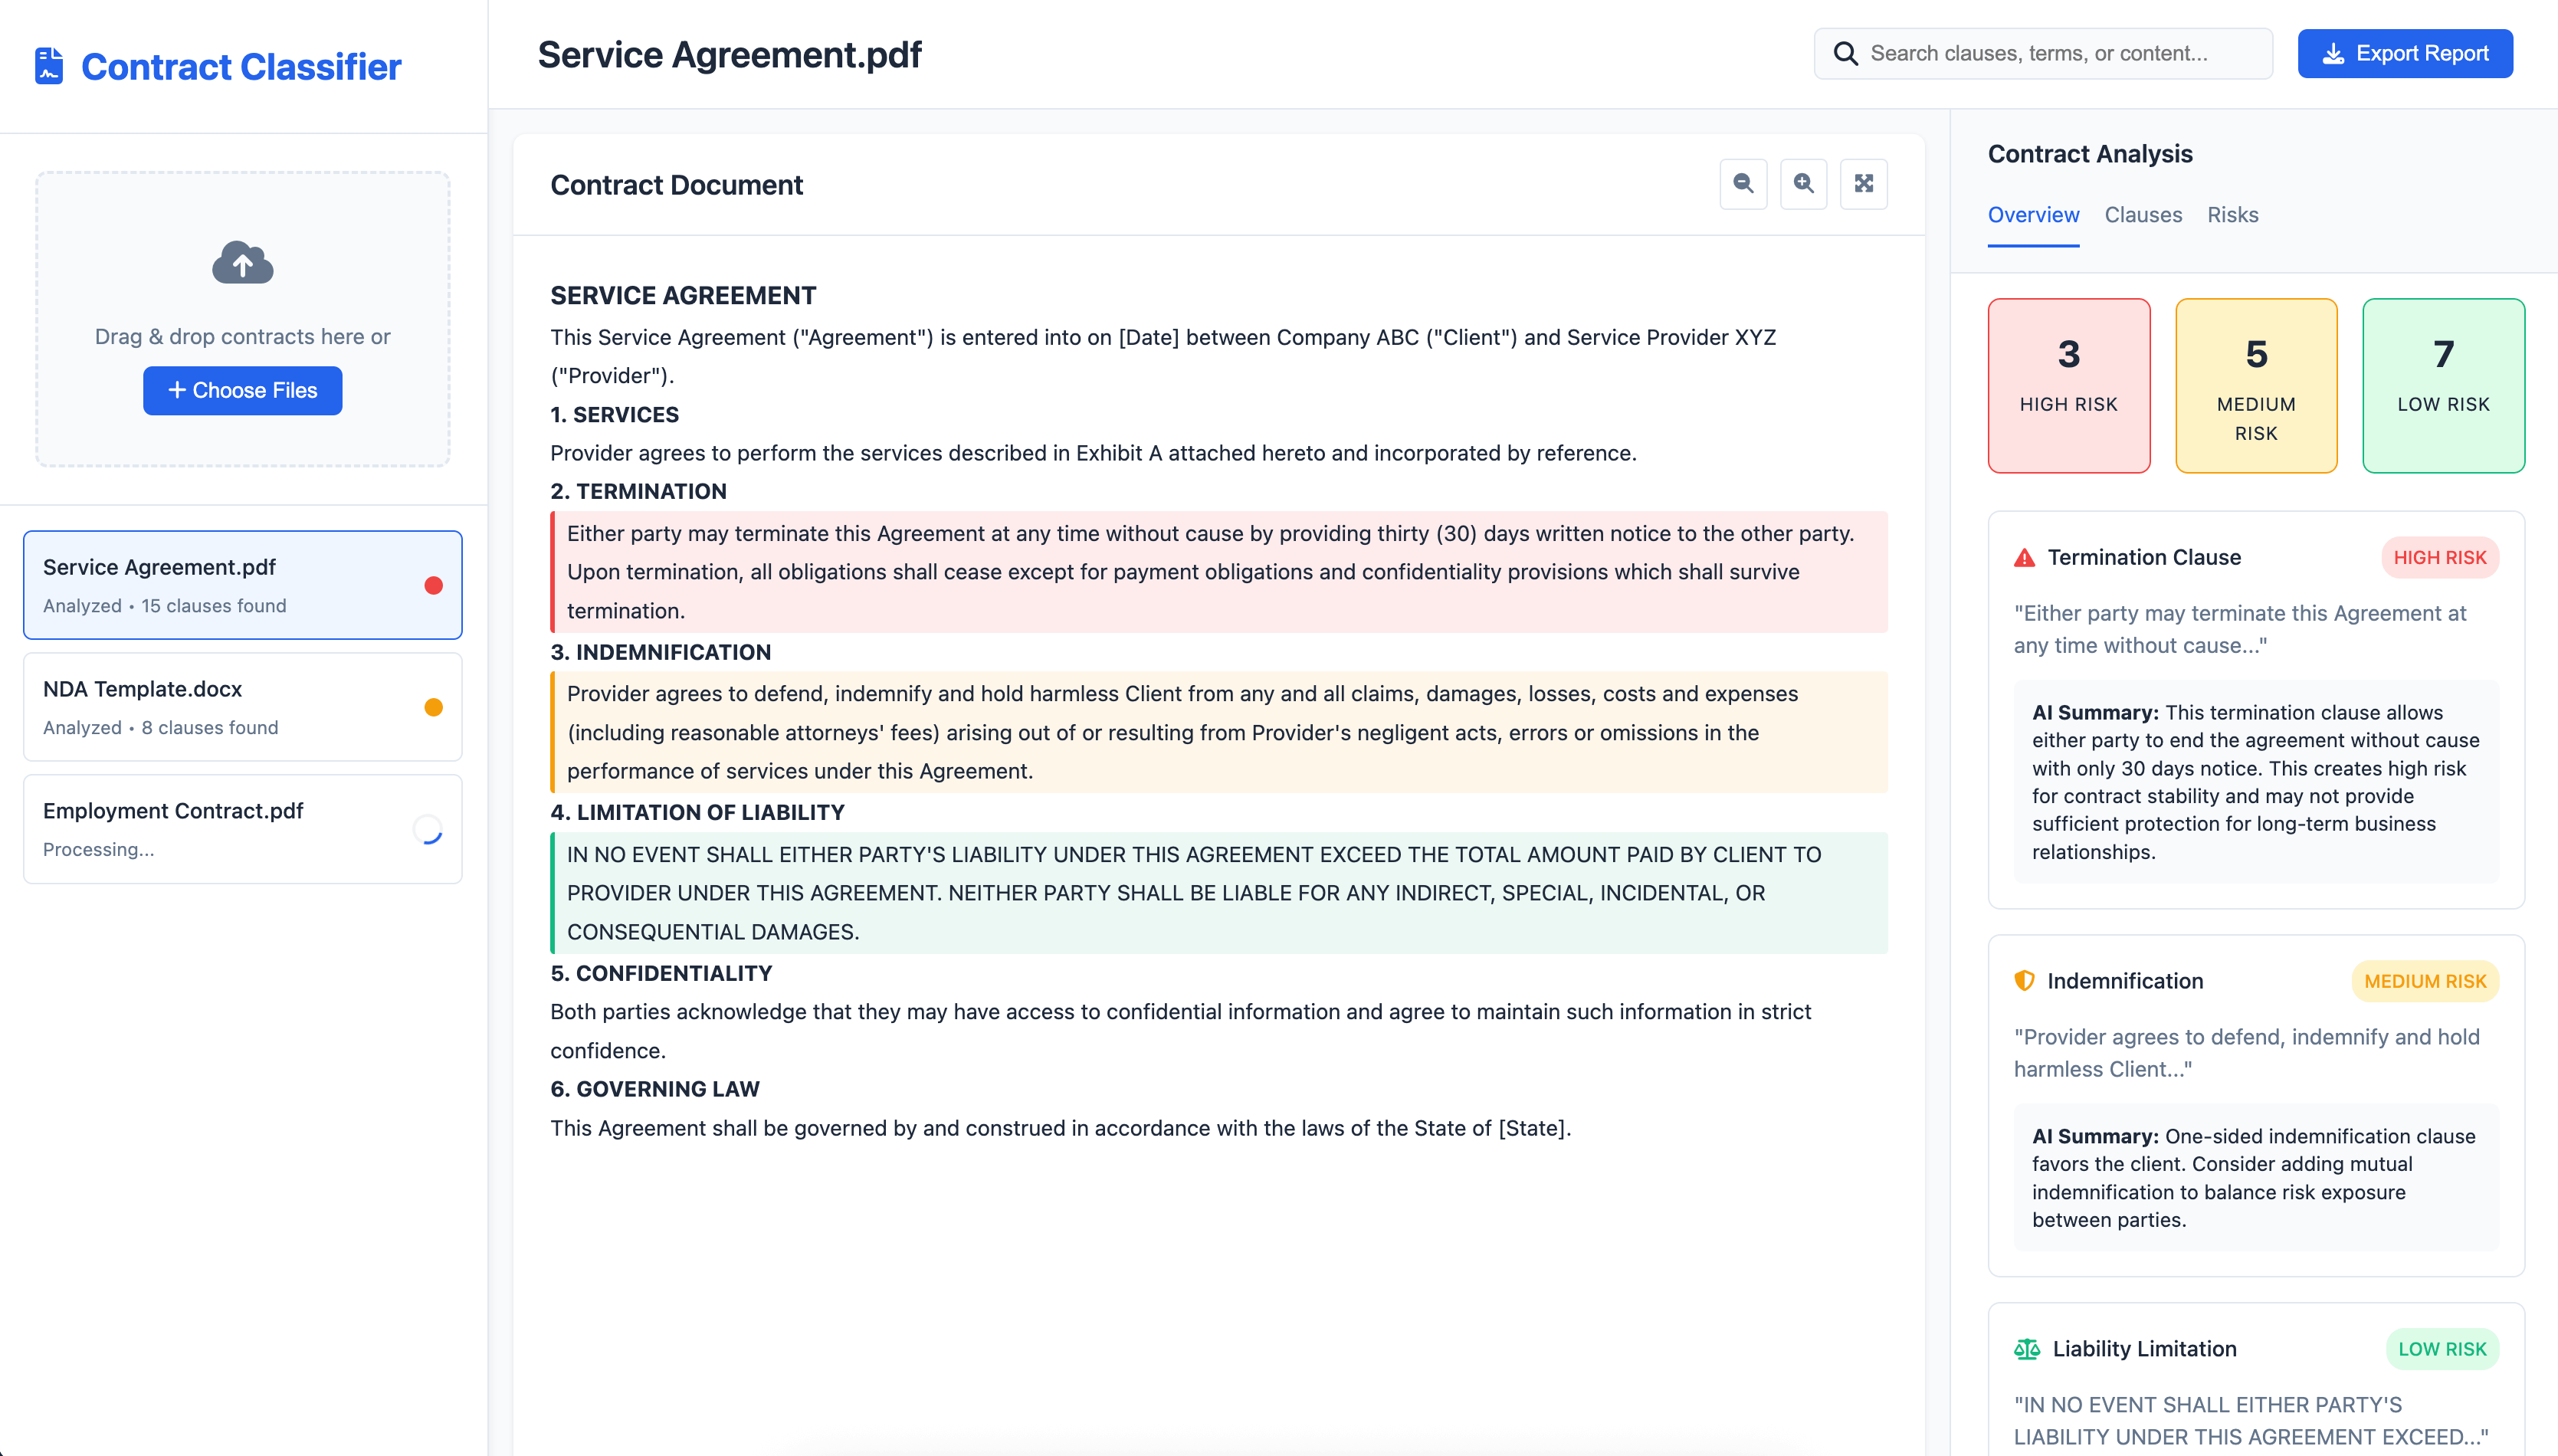The height and width of the screenshot is (1456, 2558).
Task: Click the shield icon beside Indemnification
Action: click(2024, 981)
